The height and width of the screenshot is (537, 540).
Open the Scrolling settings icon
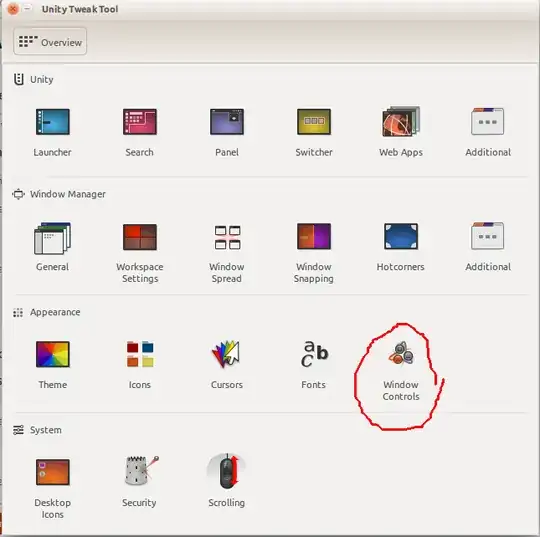(226, 471)
